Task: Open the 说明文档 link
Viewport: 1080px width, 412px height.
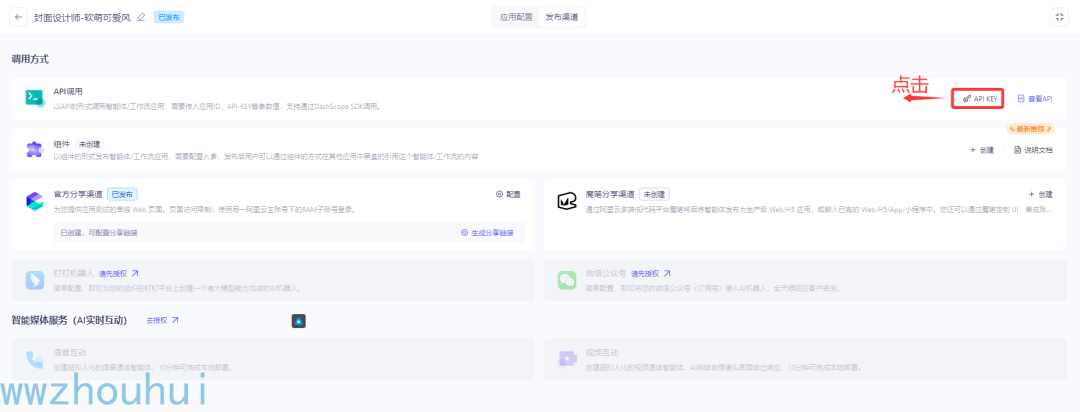Action: click(x=1033, y=150)
